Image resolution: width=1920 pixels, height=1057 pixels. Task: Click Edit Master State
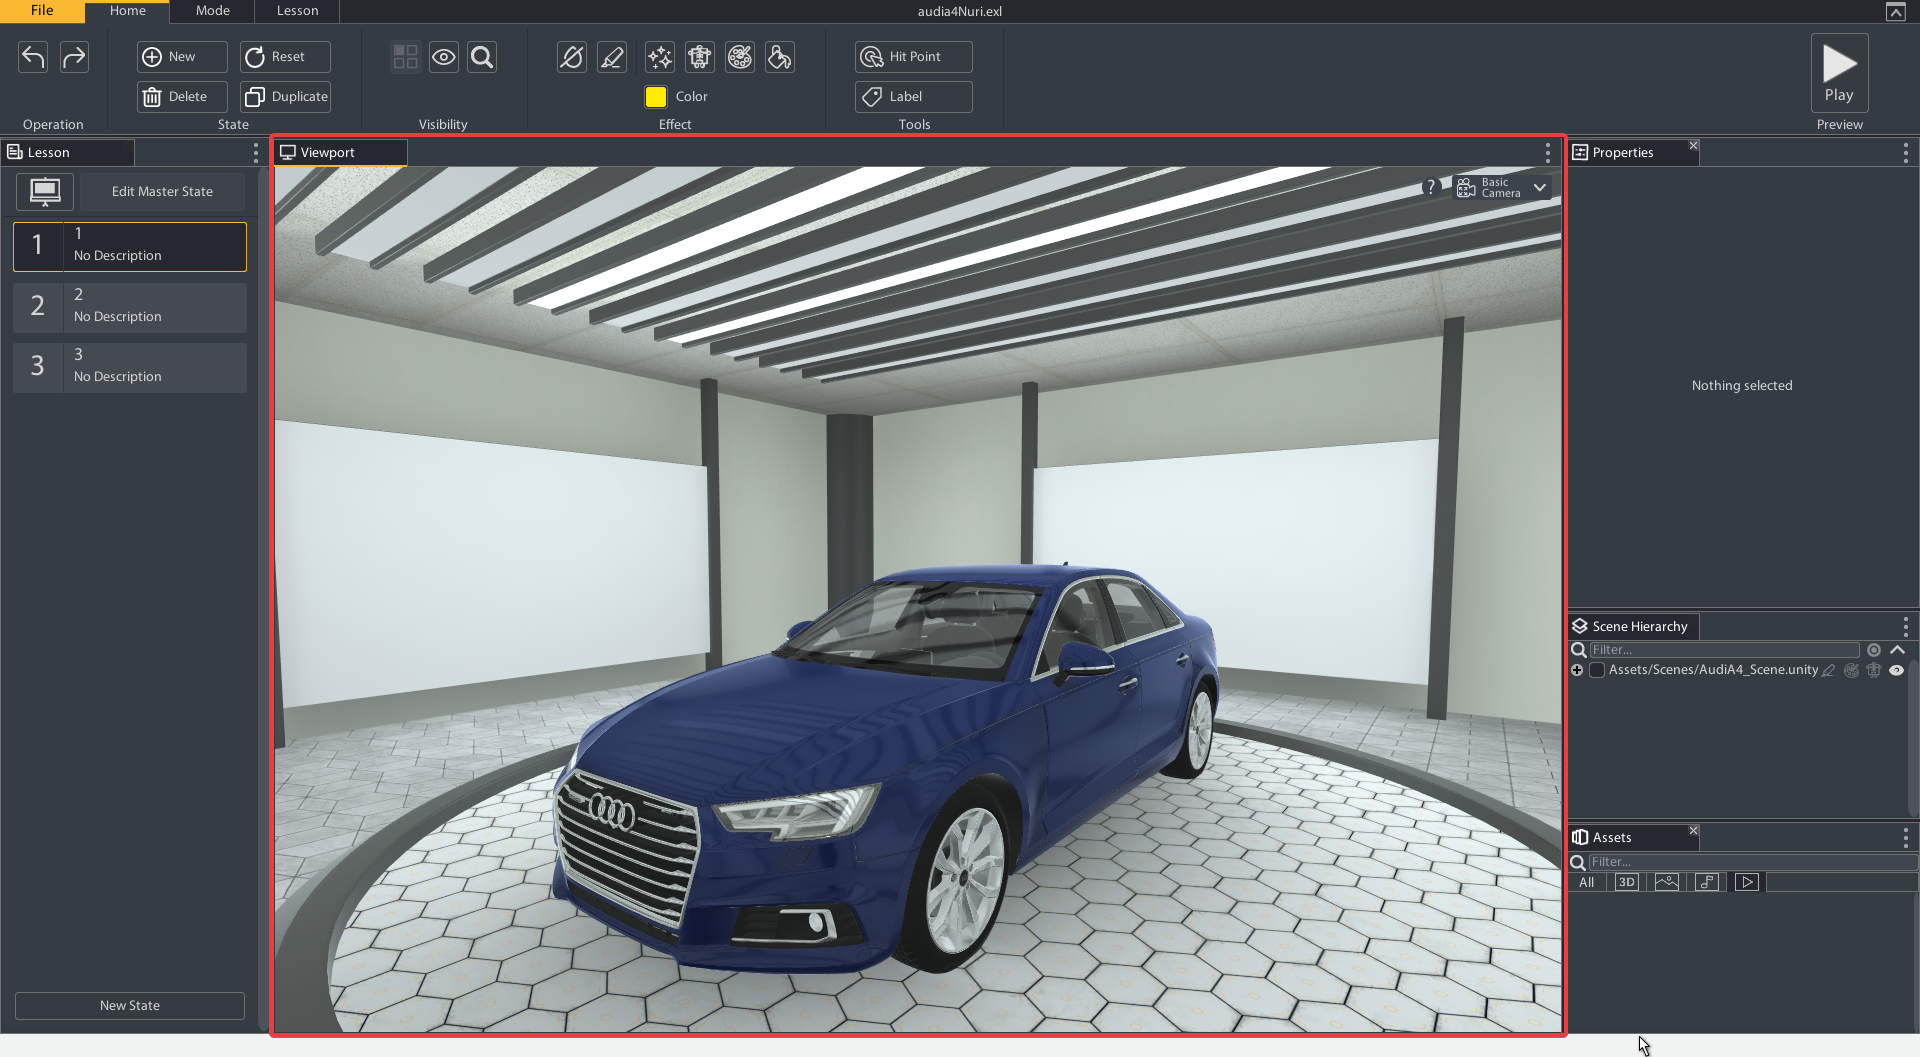point(162,191)
